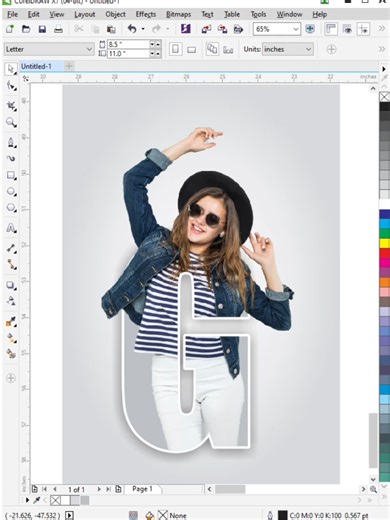Screen dimensions: 390x520
Task: Select the Pick tool
Action: click(x=11, y=69)
